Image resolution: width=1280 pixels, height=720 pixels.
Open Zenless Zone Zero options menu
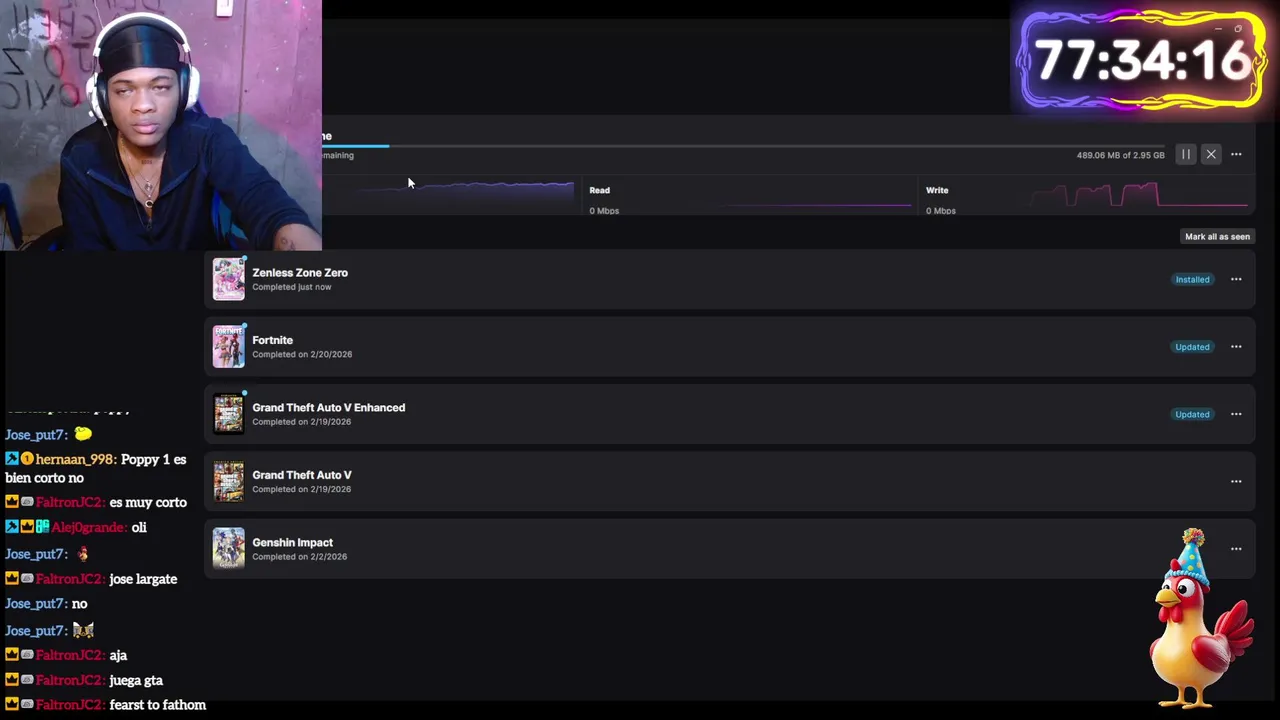point(1236,280)
